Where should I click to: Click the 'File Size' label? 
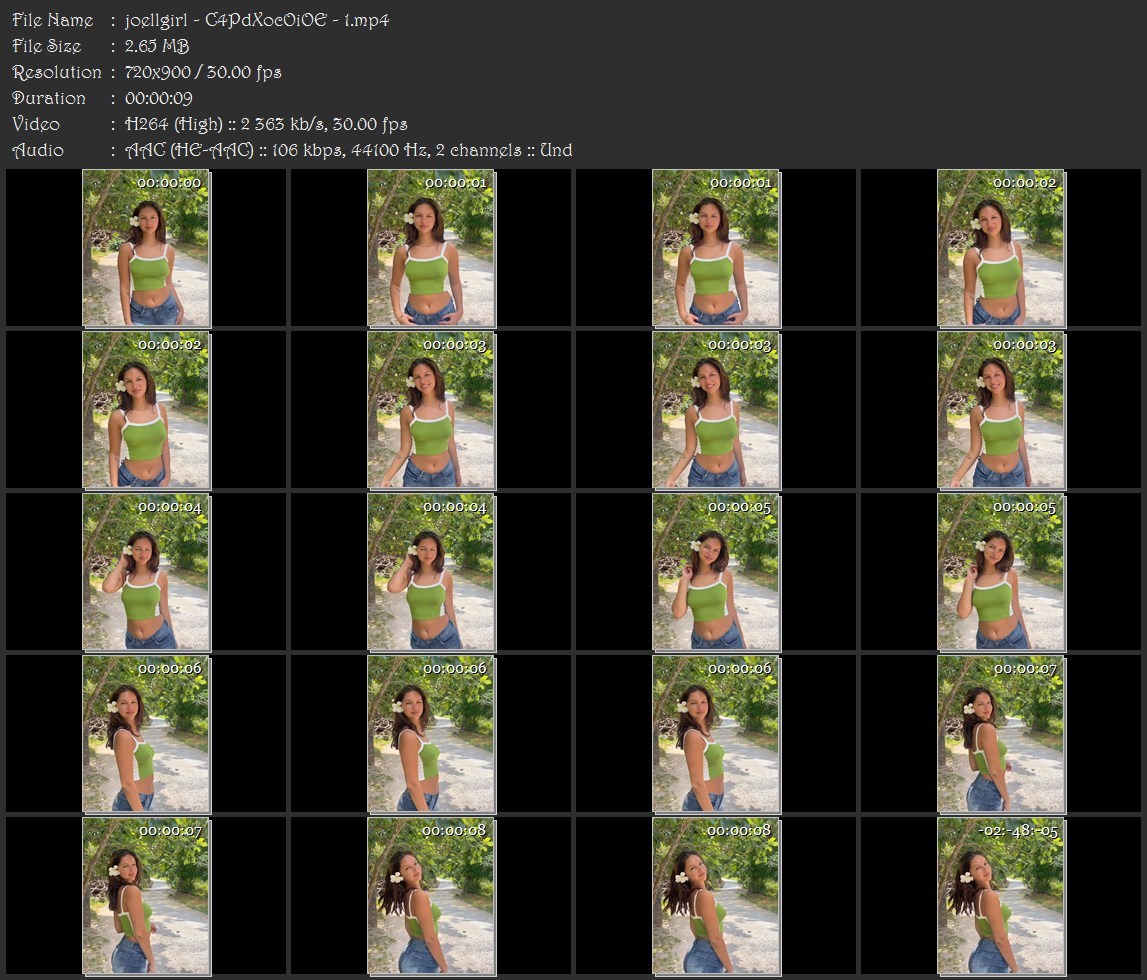pyautogui.click(x=47, y=46)
